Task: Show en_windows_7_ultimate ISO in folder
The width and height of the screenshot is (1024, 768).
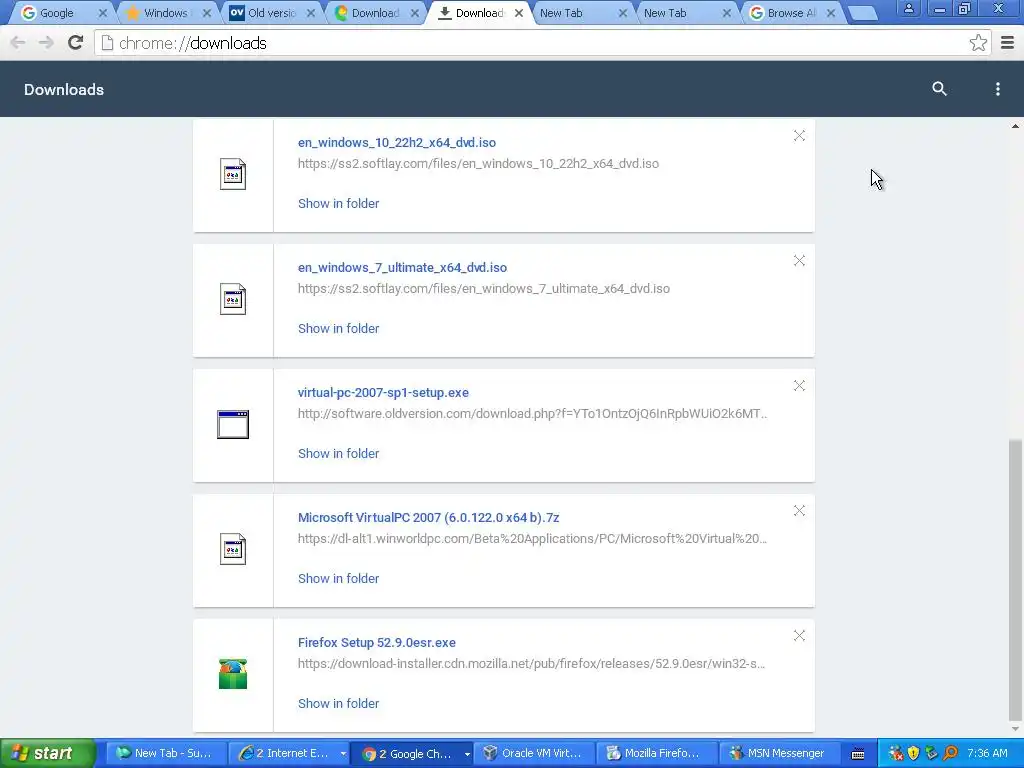Action: point(338,328)
